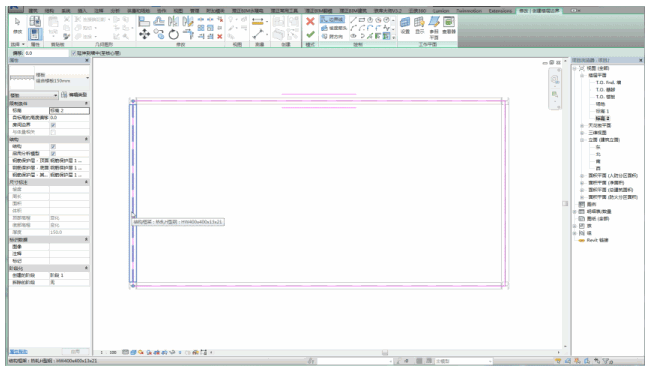Open the T.O. Fnd. floor plan view
This screenshot has height=369, width=651.
(609, 83)
